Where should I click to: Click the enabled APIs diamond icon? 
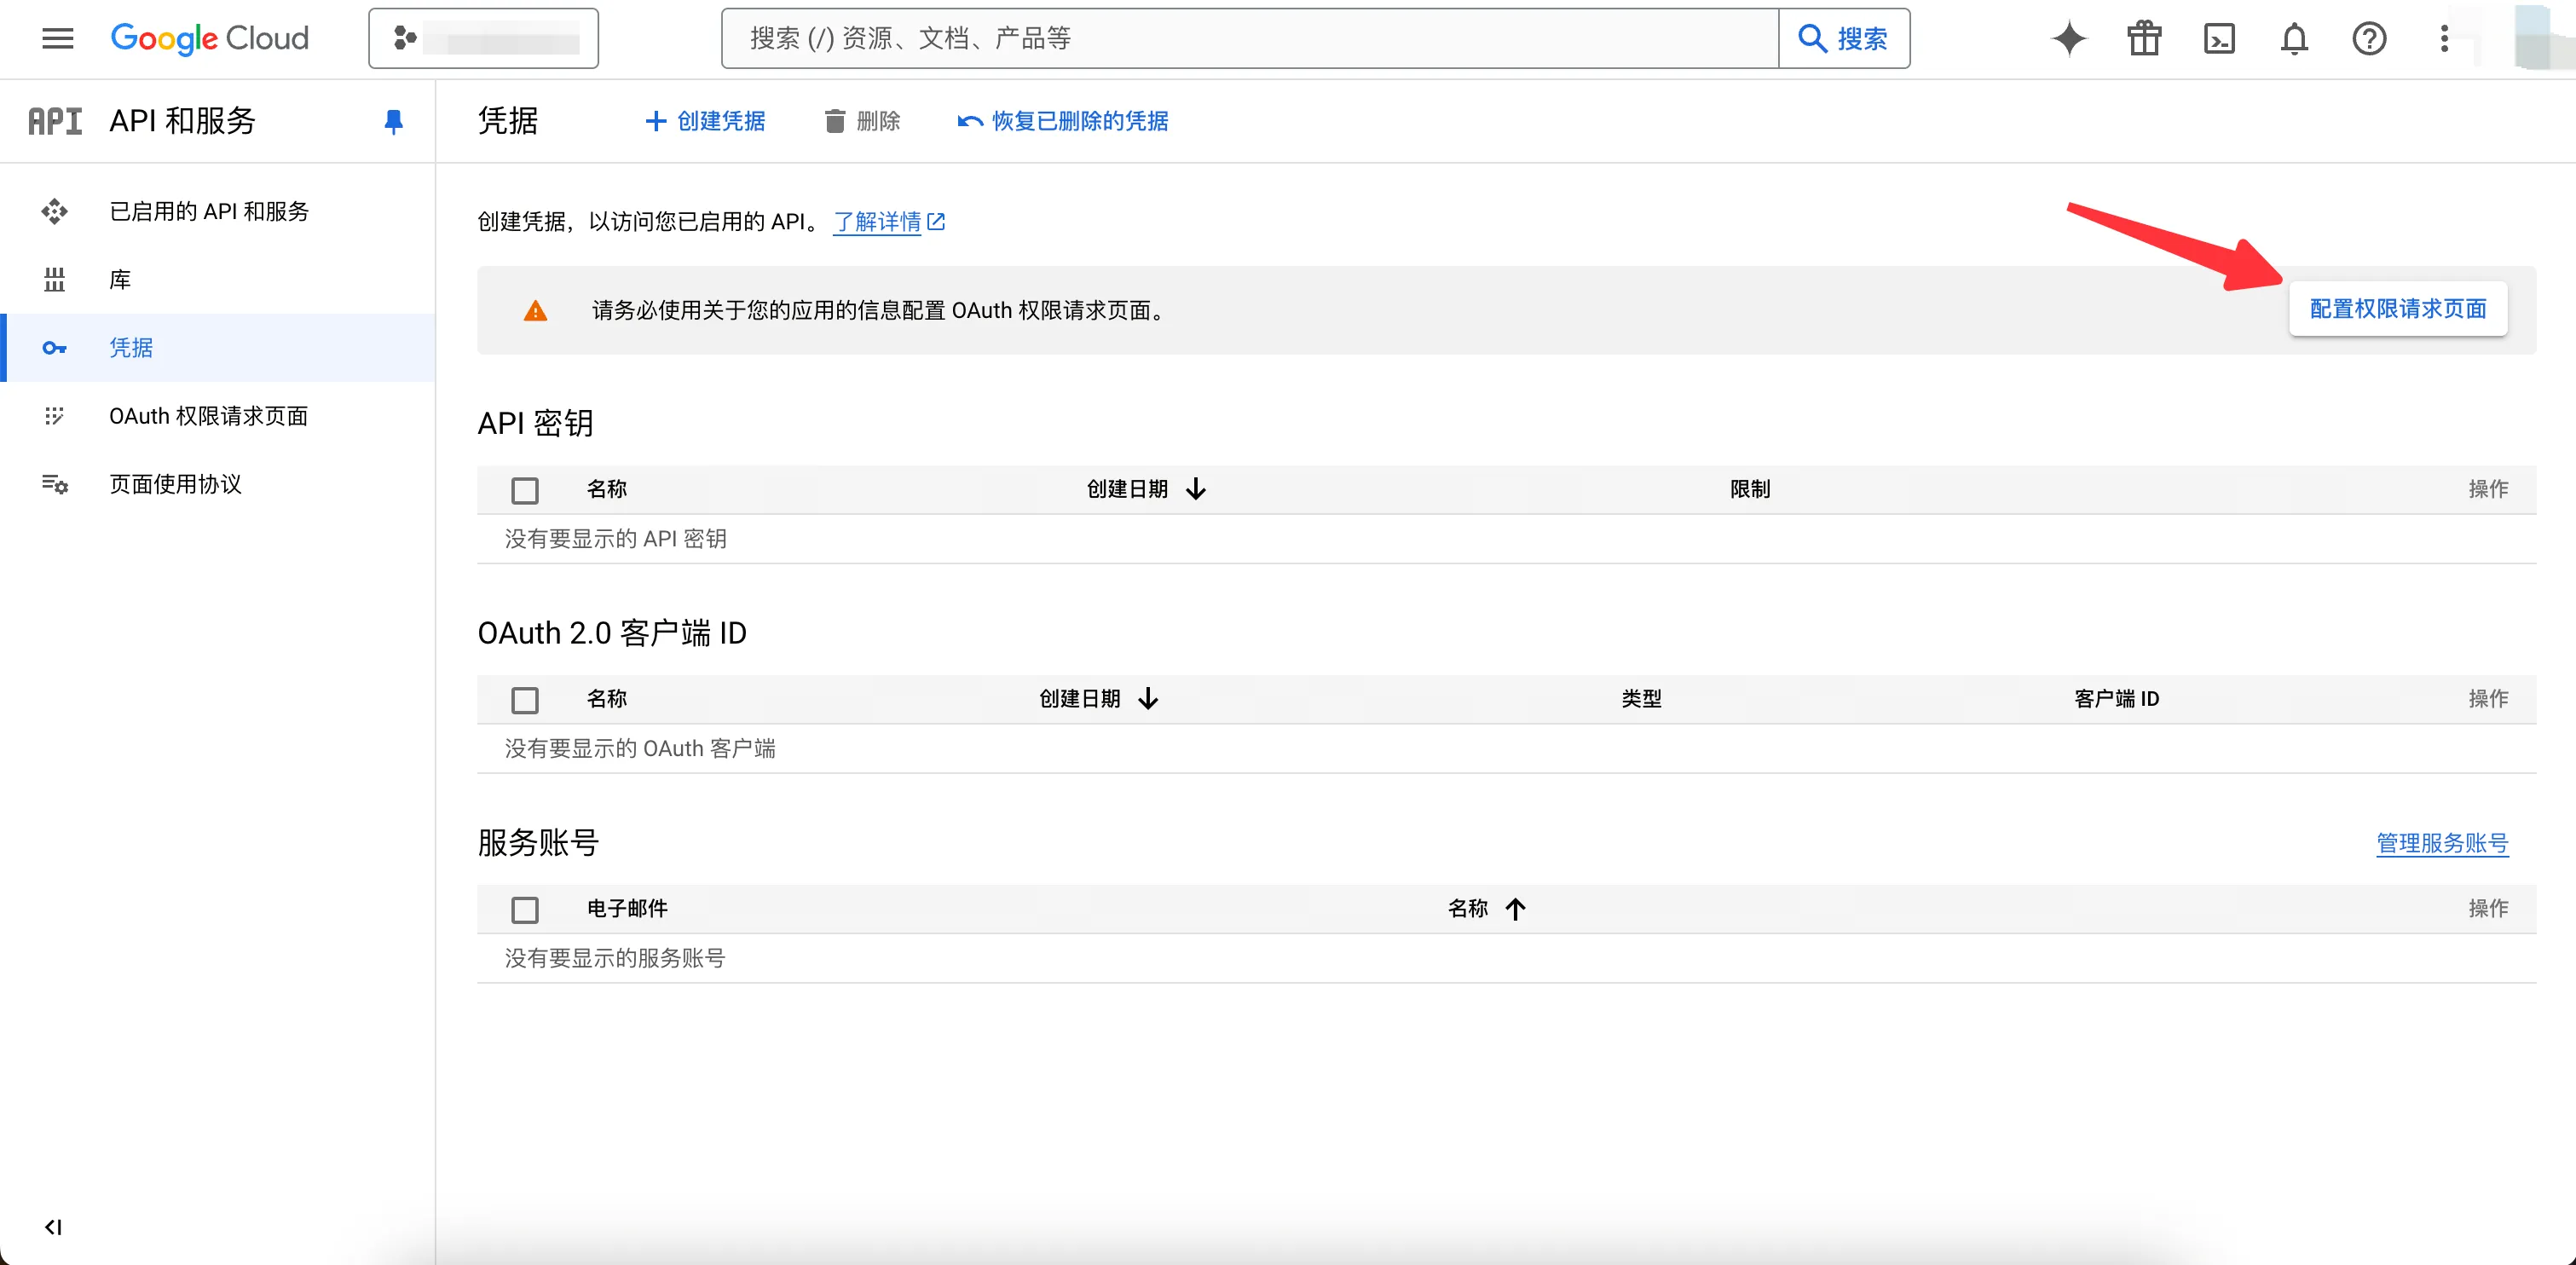click(54, 211)
